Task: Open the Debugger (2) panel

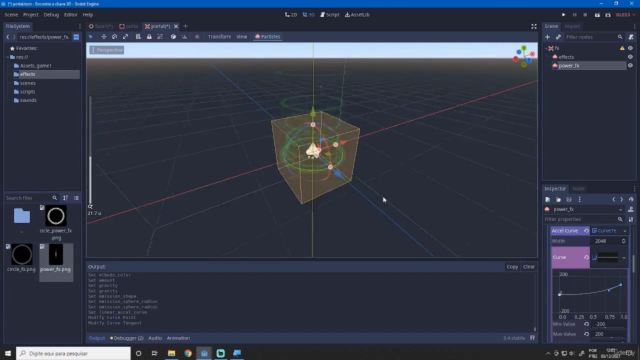Action: 127,338
